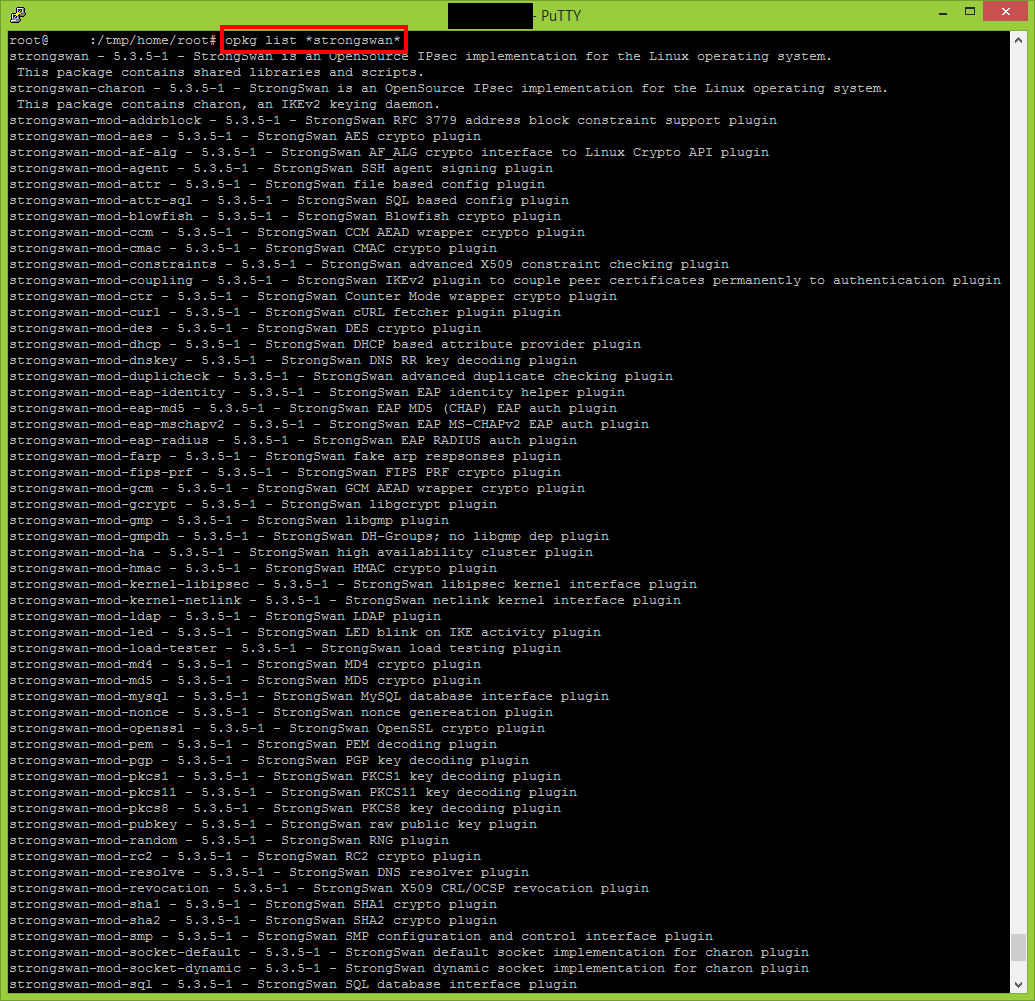Select the strongswan-mod-coupling entry
1035x1001 pixels.
[x=505, y=280]
